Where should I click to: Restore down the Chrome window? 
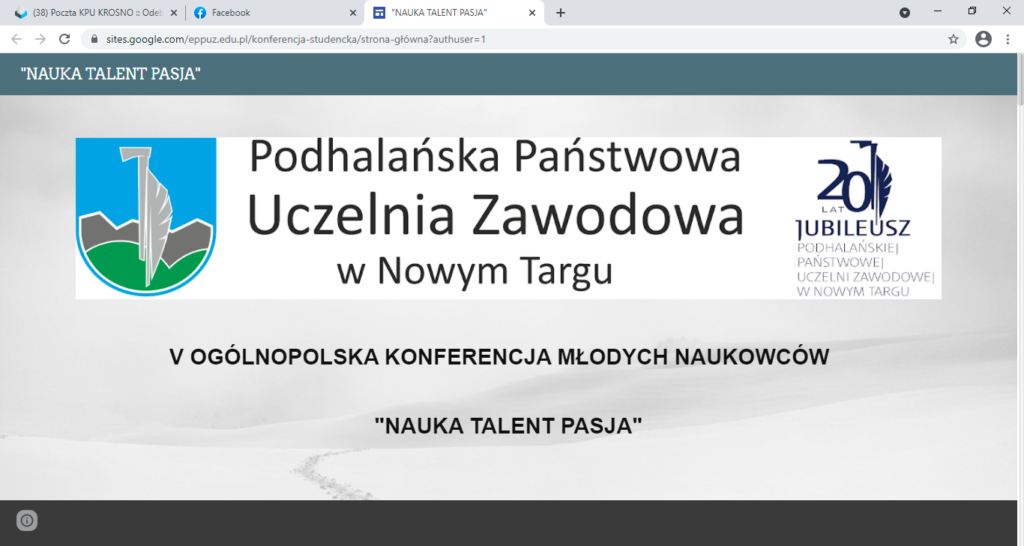point(972,11)
